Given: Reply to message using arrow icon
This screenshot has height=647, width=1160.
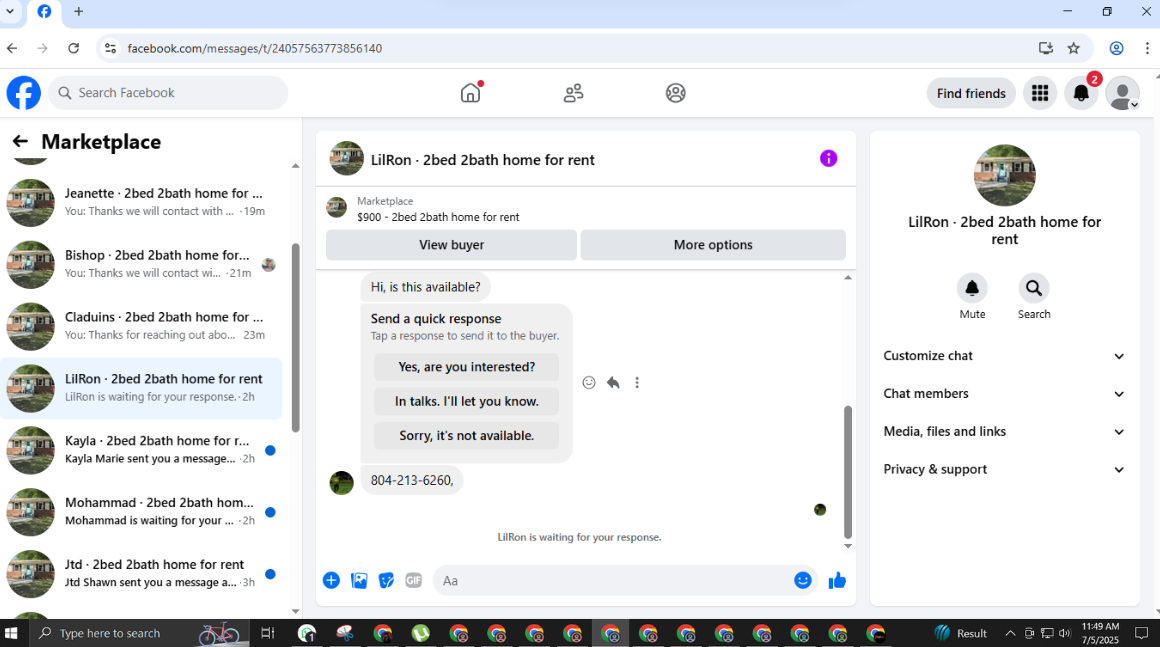Looking at the screenshot, I should (613, 382).
